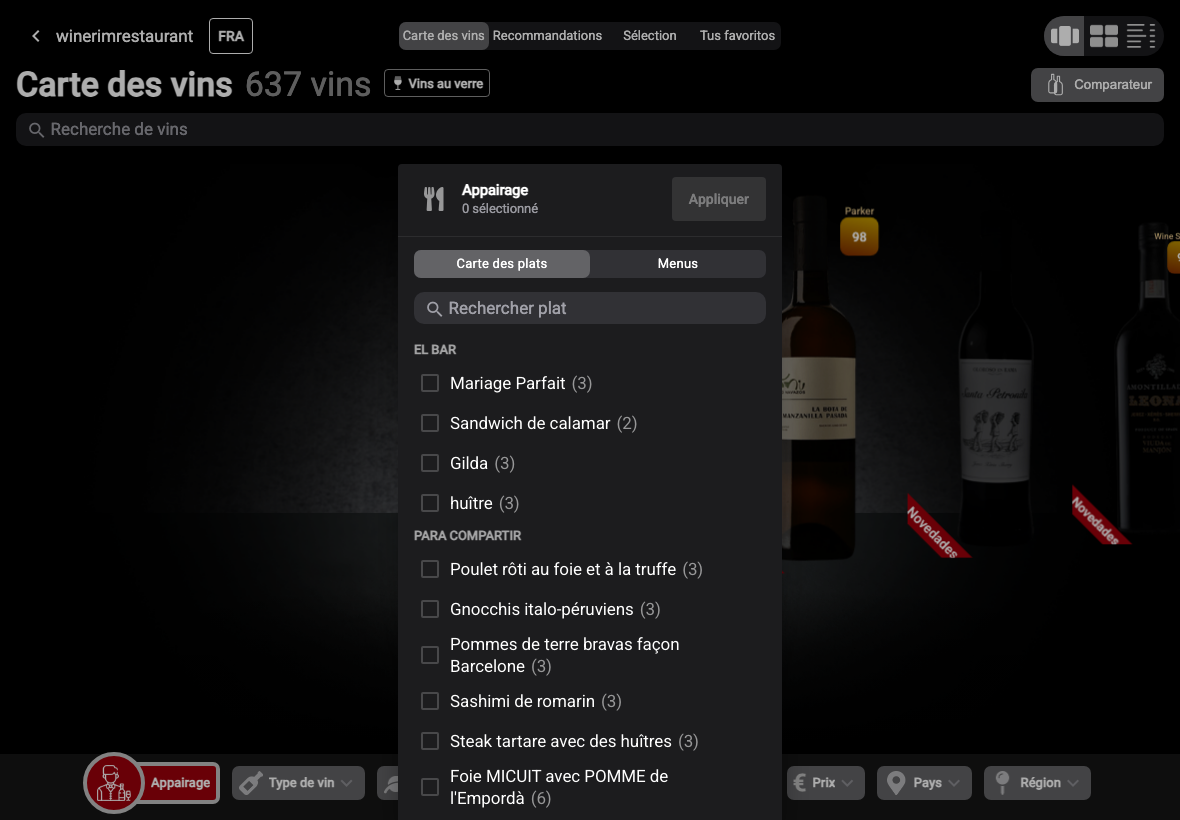Viewport: 1180px width, 820px height.
Task: Click the magnifier in Recherche de vins
Action: click(x=36, y=130)
